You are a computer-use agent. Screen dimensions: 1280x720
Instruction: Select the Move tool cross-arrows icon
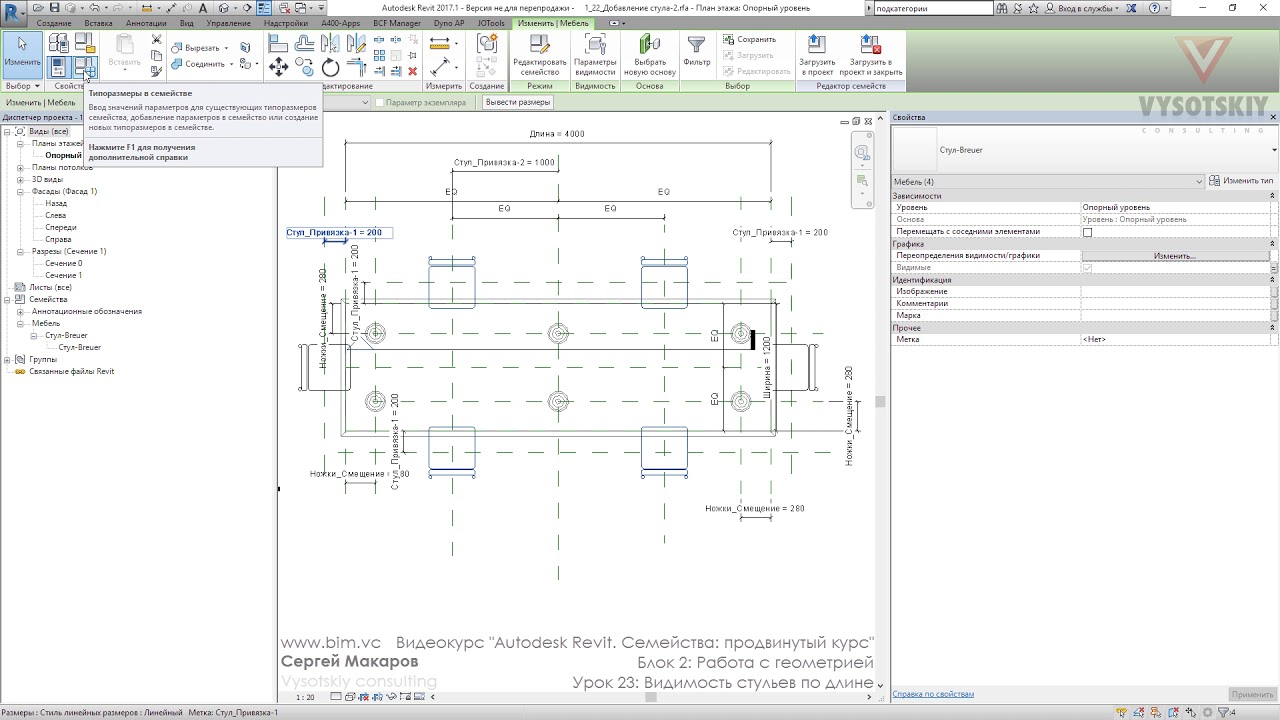pyautogui.click(x=279, y=68)
